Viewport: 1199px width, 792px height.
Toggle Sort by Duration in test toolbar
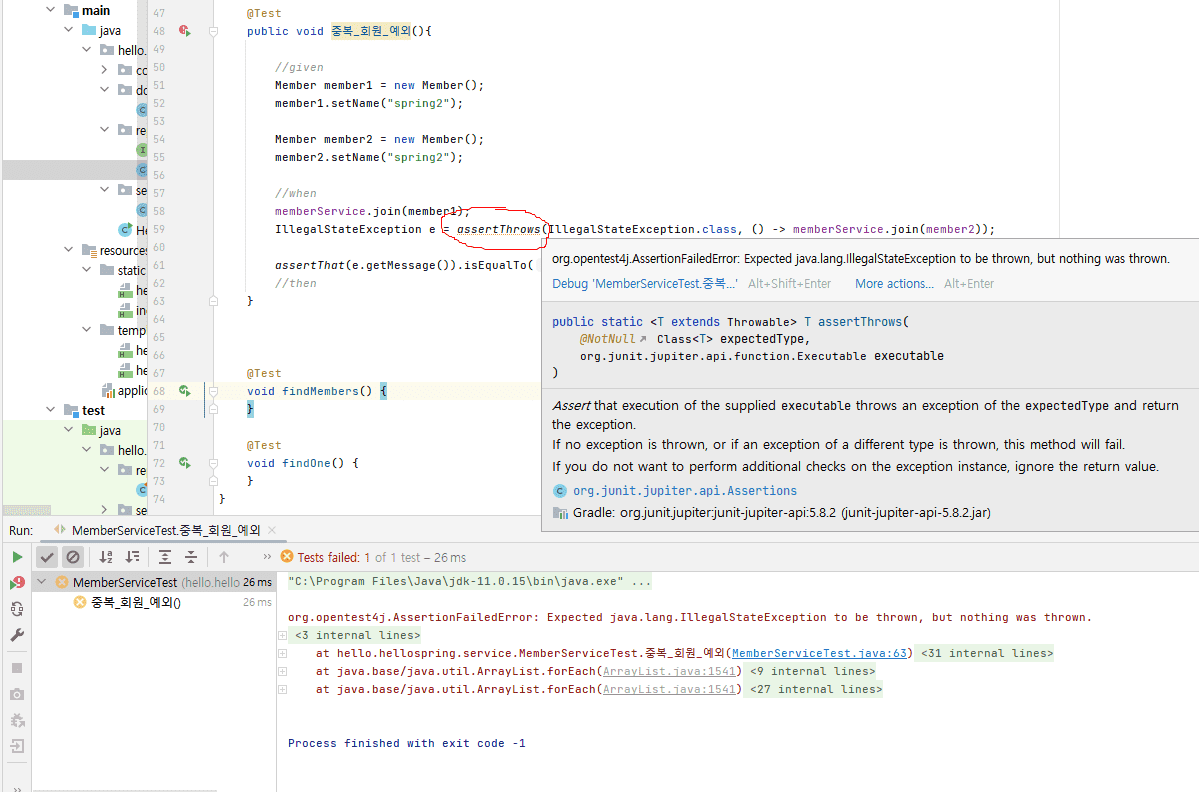click(x=133, y=557)
